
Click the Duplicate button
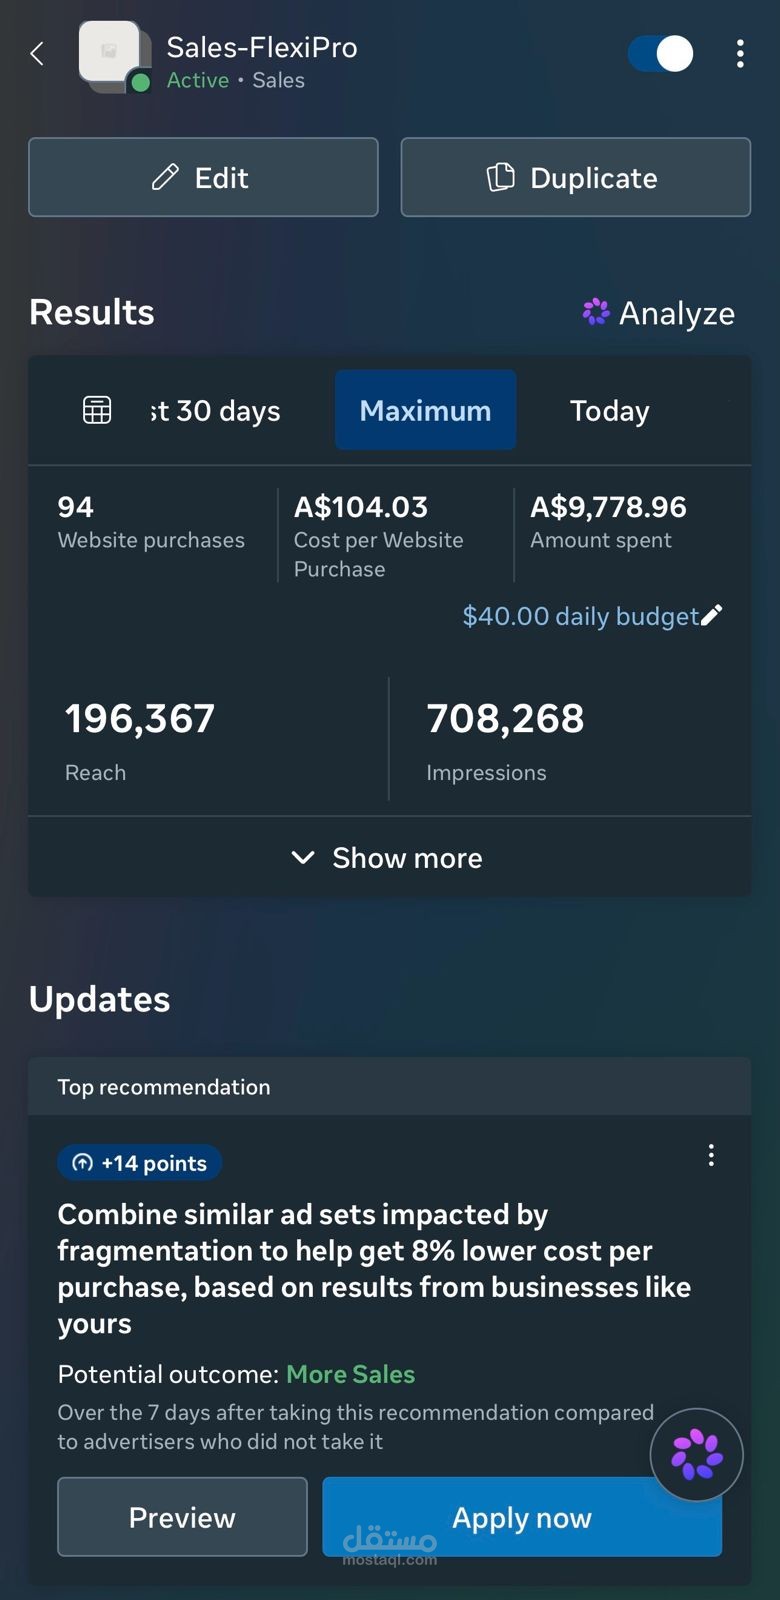[575, 177]
